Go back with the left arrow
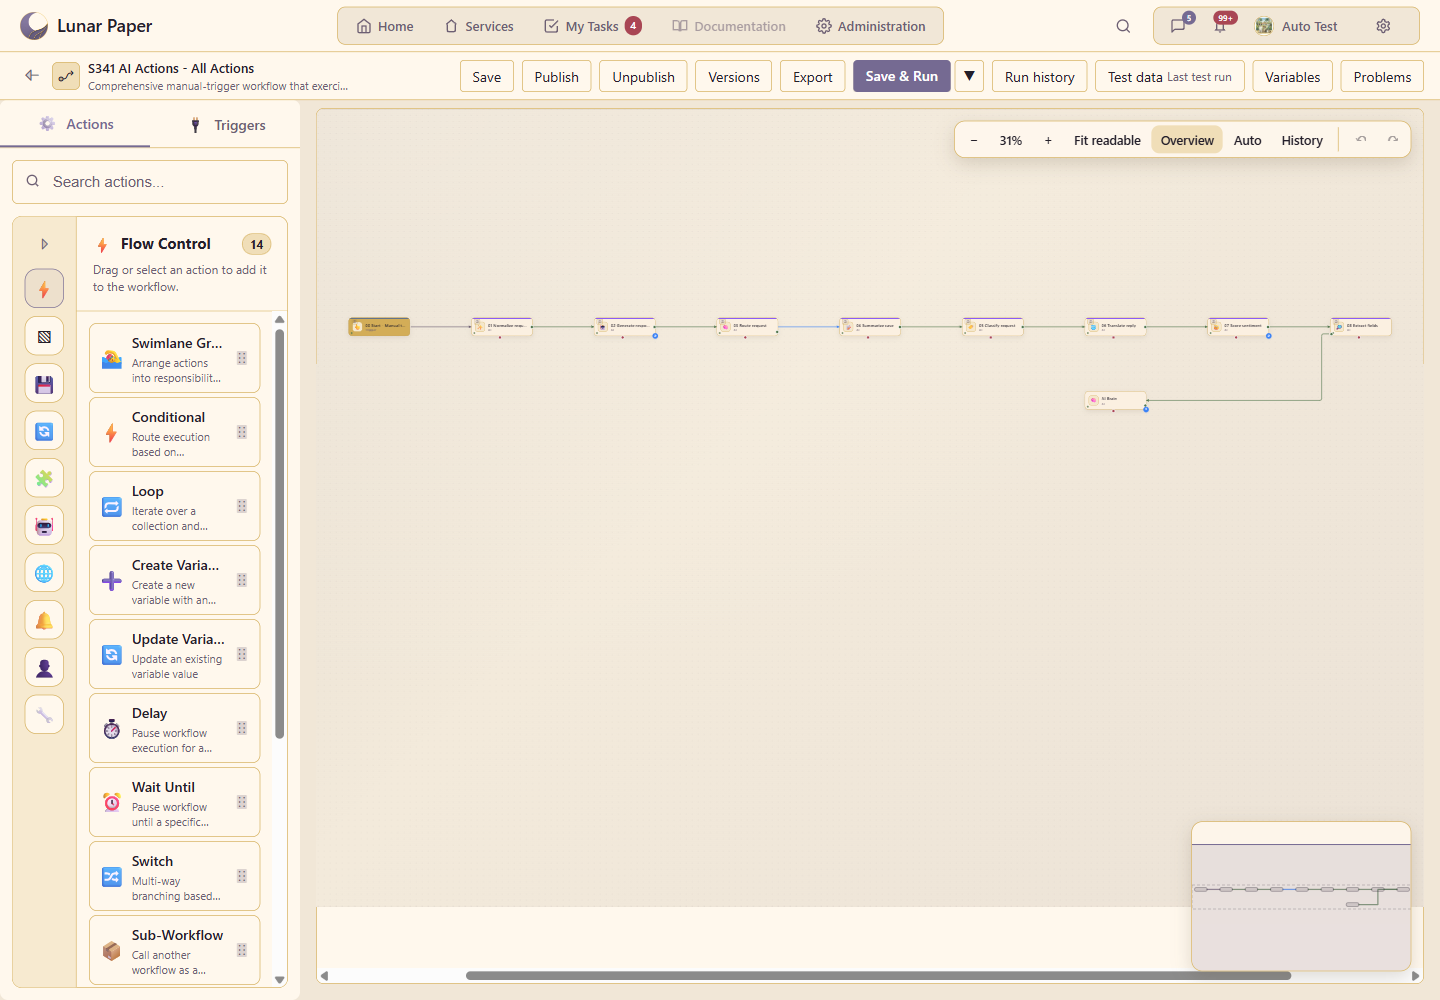The image size is (1440, 1000). tap(32, 75)
